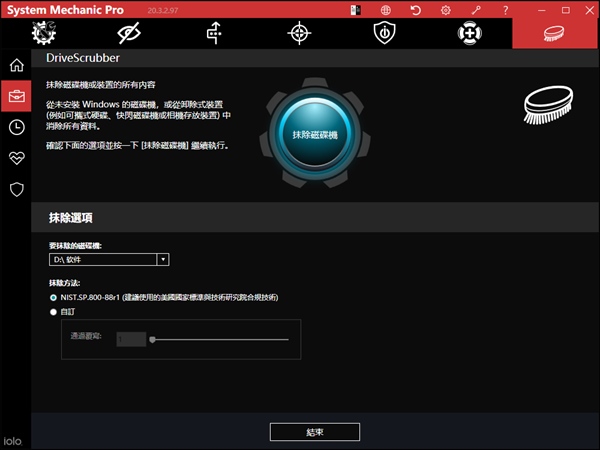This screenshot has height=450, width=600.
Task: Click the 抹除選項 section heading
Action: click(x=71, y=218)
